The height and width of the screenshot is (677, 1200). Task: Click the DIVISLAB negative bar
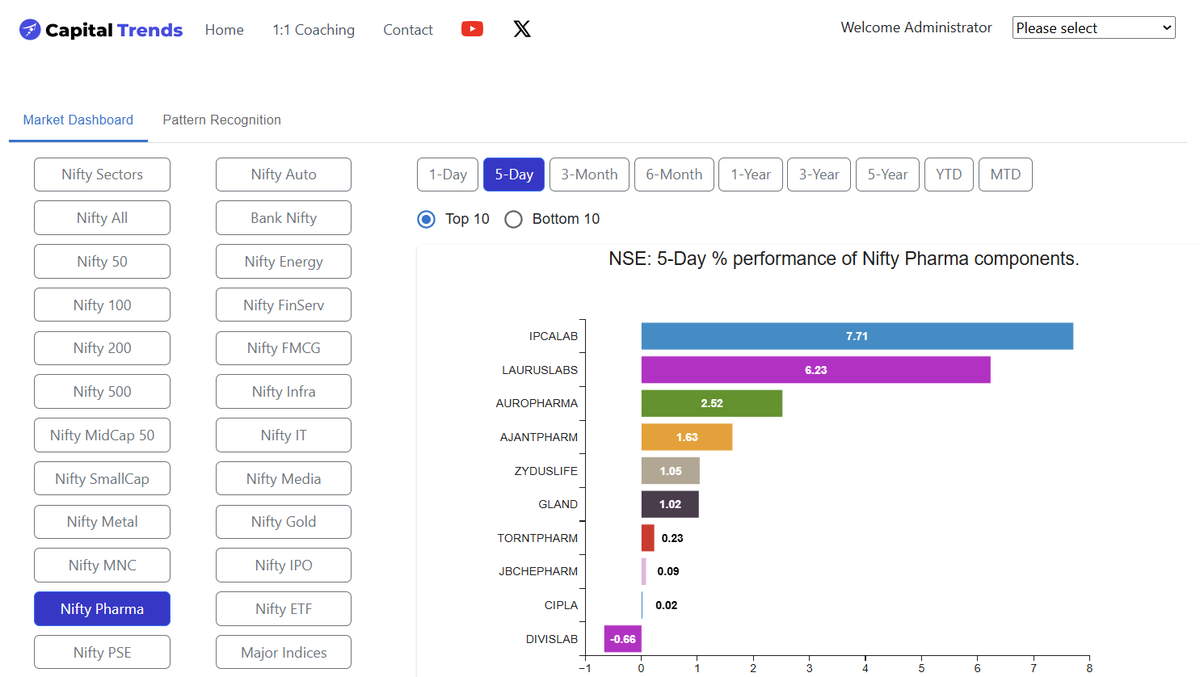[623, 639]
